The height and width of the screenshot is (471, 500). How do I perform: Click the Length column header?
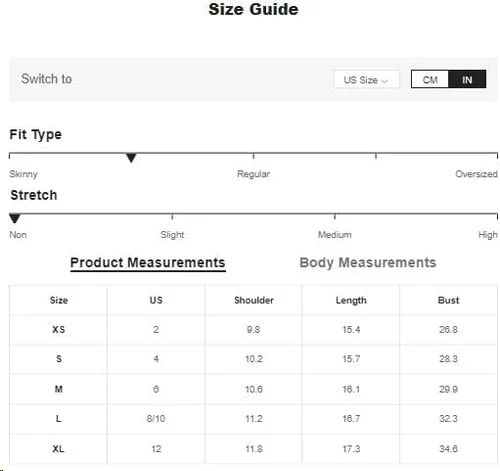pos(351,301)
